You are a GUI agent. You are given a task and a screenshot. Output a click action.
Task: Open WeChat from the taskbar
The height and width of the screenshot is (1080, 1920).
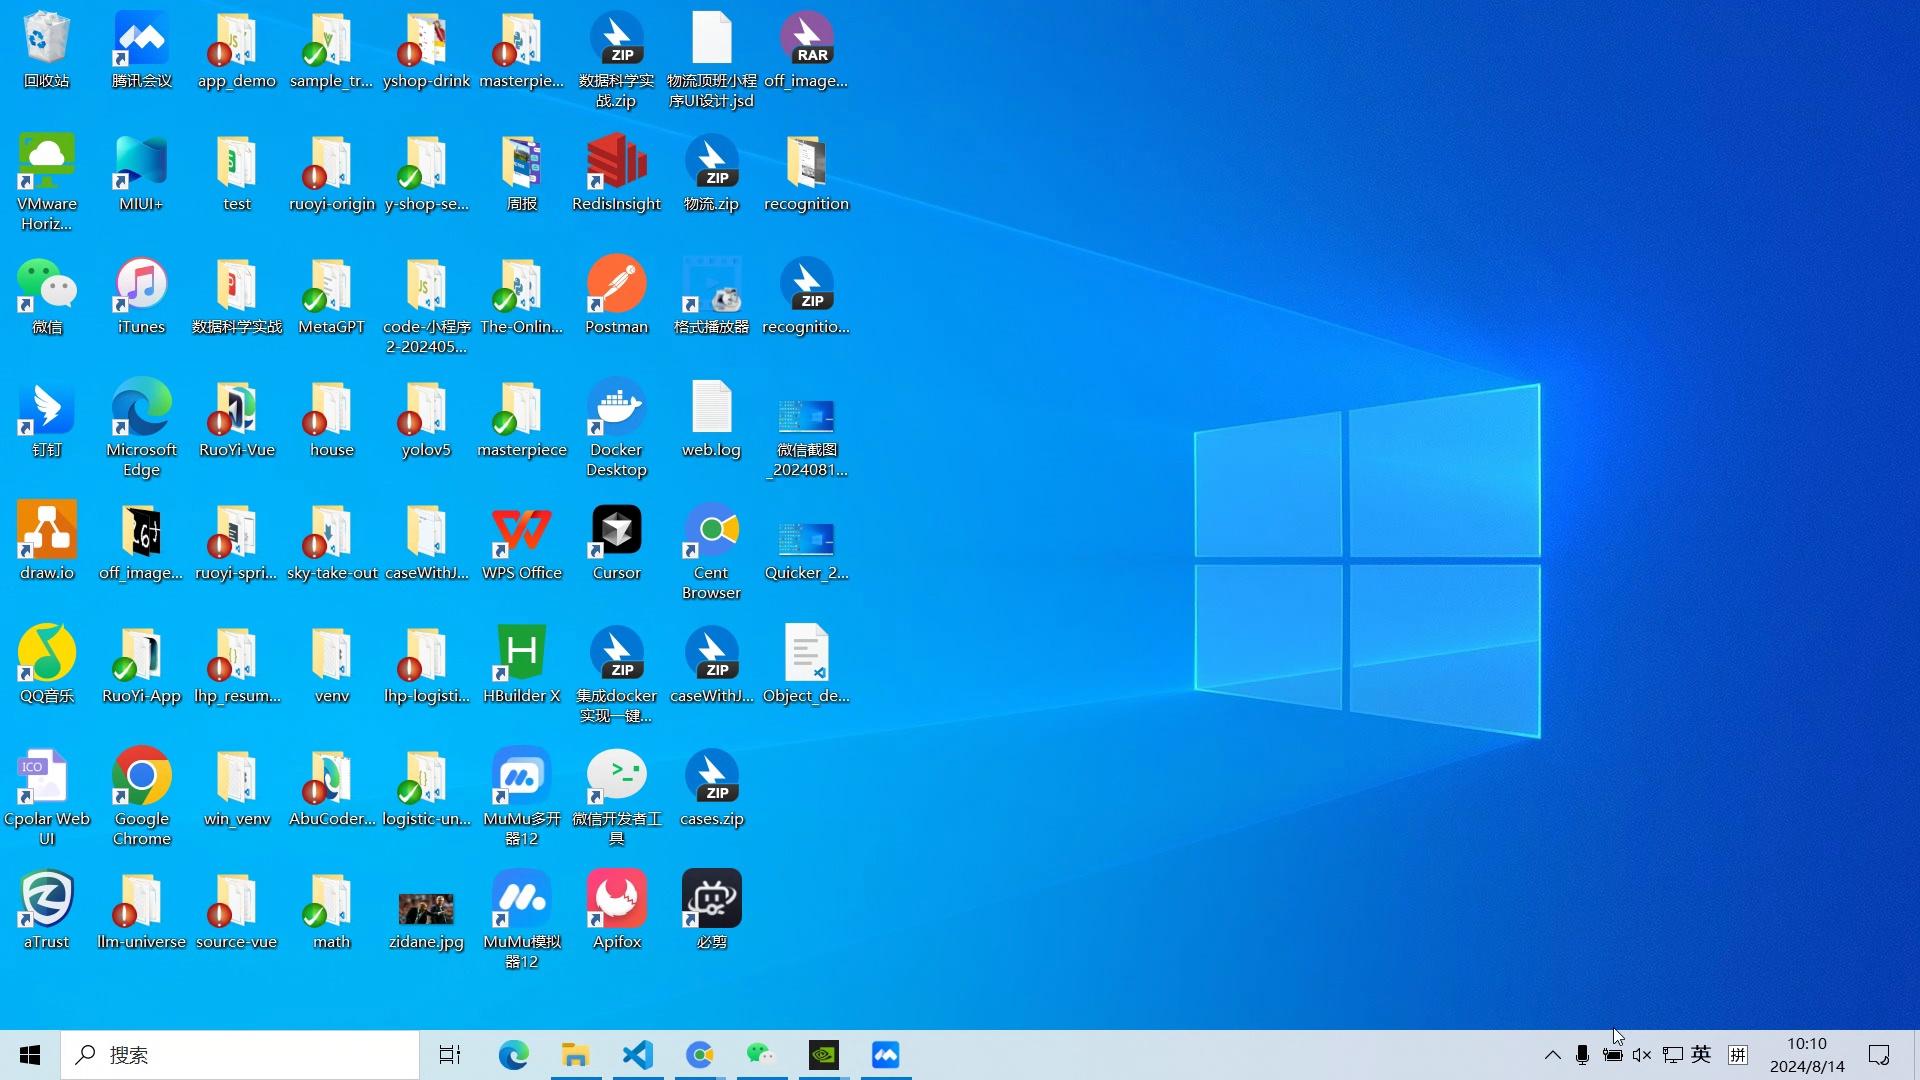tap(761, 1055)
